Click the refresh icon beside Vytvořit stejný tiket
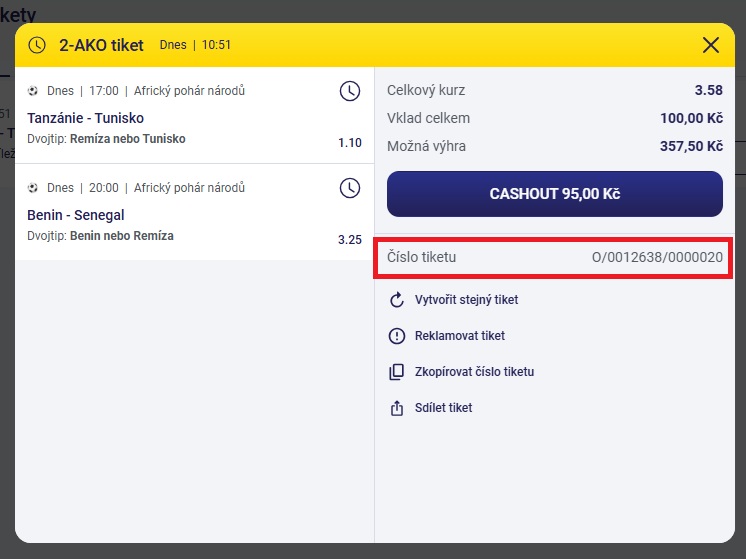746x559 pixels. pos(396,300)
